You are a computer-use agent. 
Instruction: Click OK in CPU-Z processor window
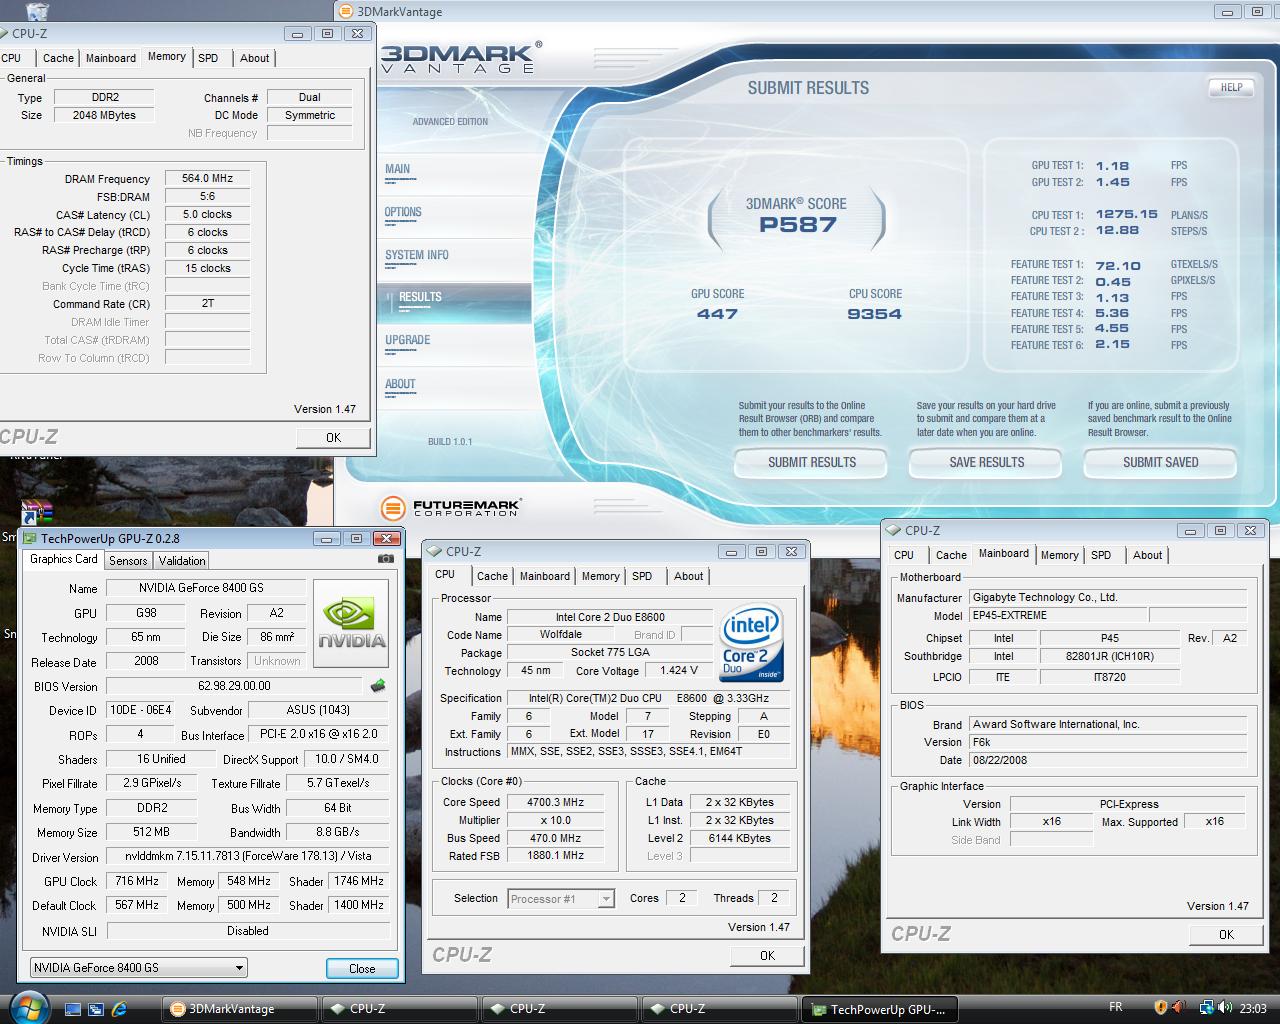pos(767,955)
